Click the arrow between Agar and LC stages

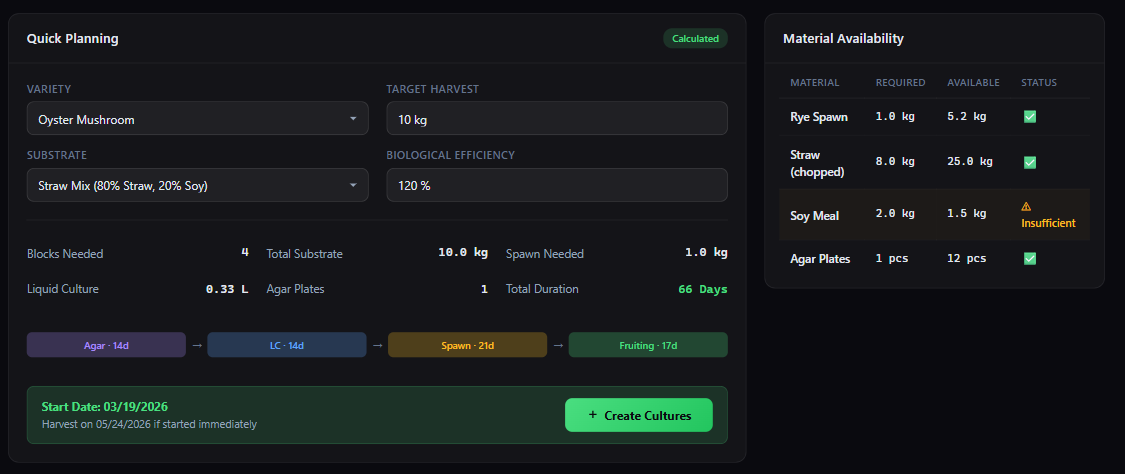click(197, 345)
